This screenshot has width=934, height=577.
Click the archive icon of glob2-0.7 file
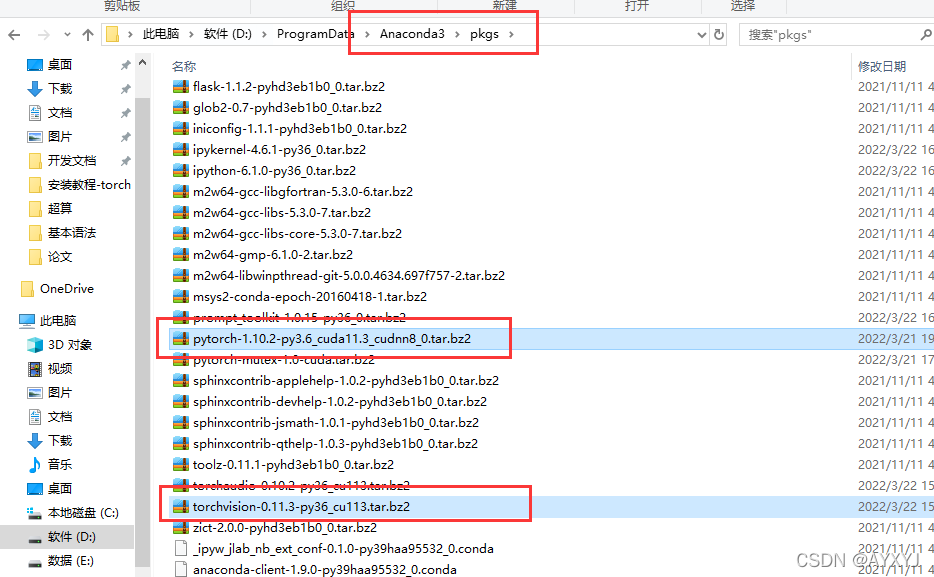pos(181,108)
